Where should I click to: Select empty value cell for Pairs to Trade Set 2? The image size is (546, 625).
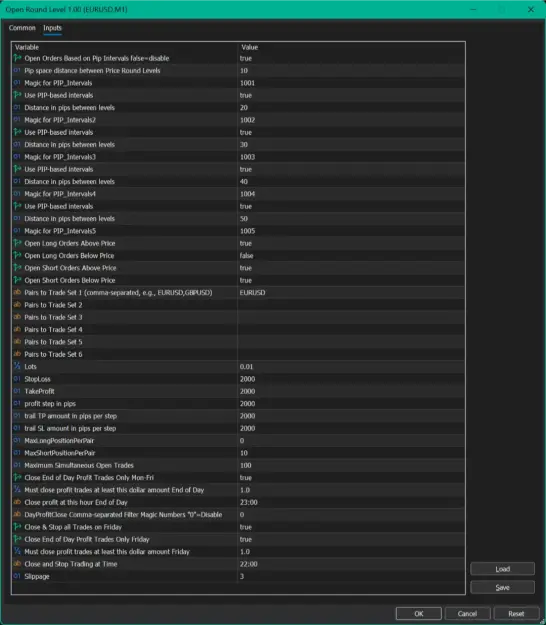point(351,305)
